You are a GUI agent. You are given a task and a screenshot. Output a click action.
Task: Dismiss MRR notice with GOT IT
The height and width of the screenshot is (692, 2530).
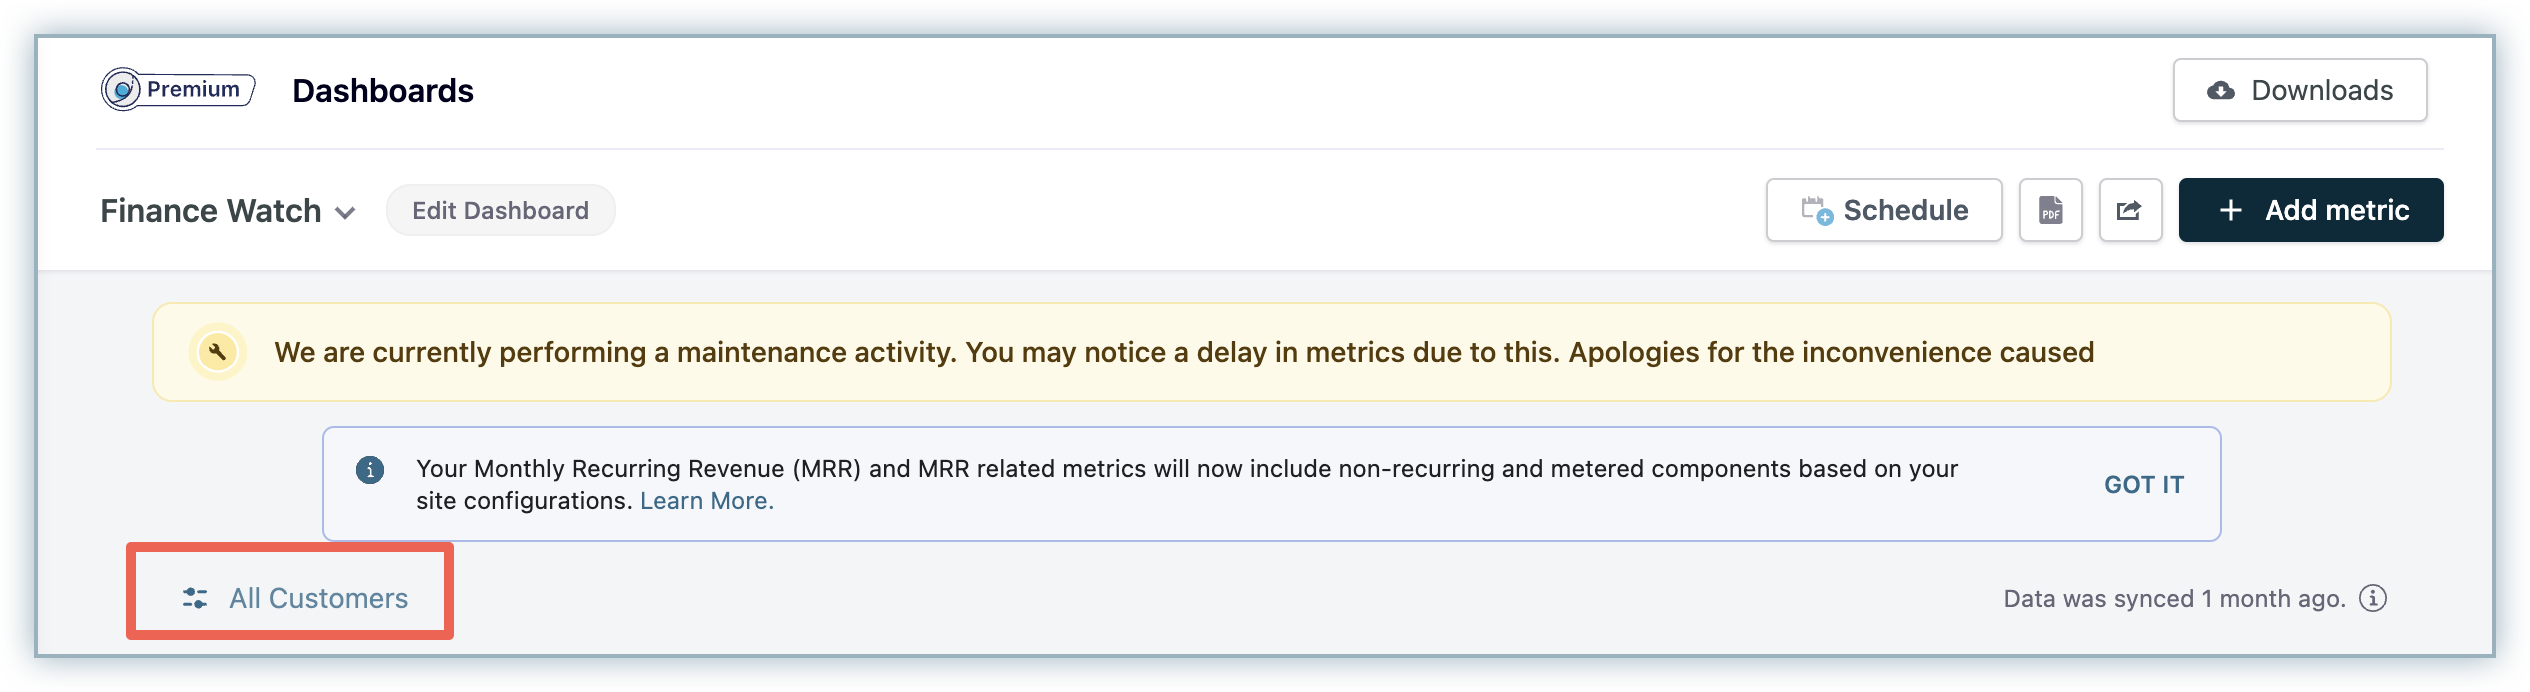pos(2143,485)
